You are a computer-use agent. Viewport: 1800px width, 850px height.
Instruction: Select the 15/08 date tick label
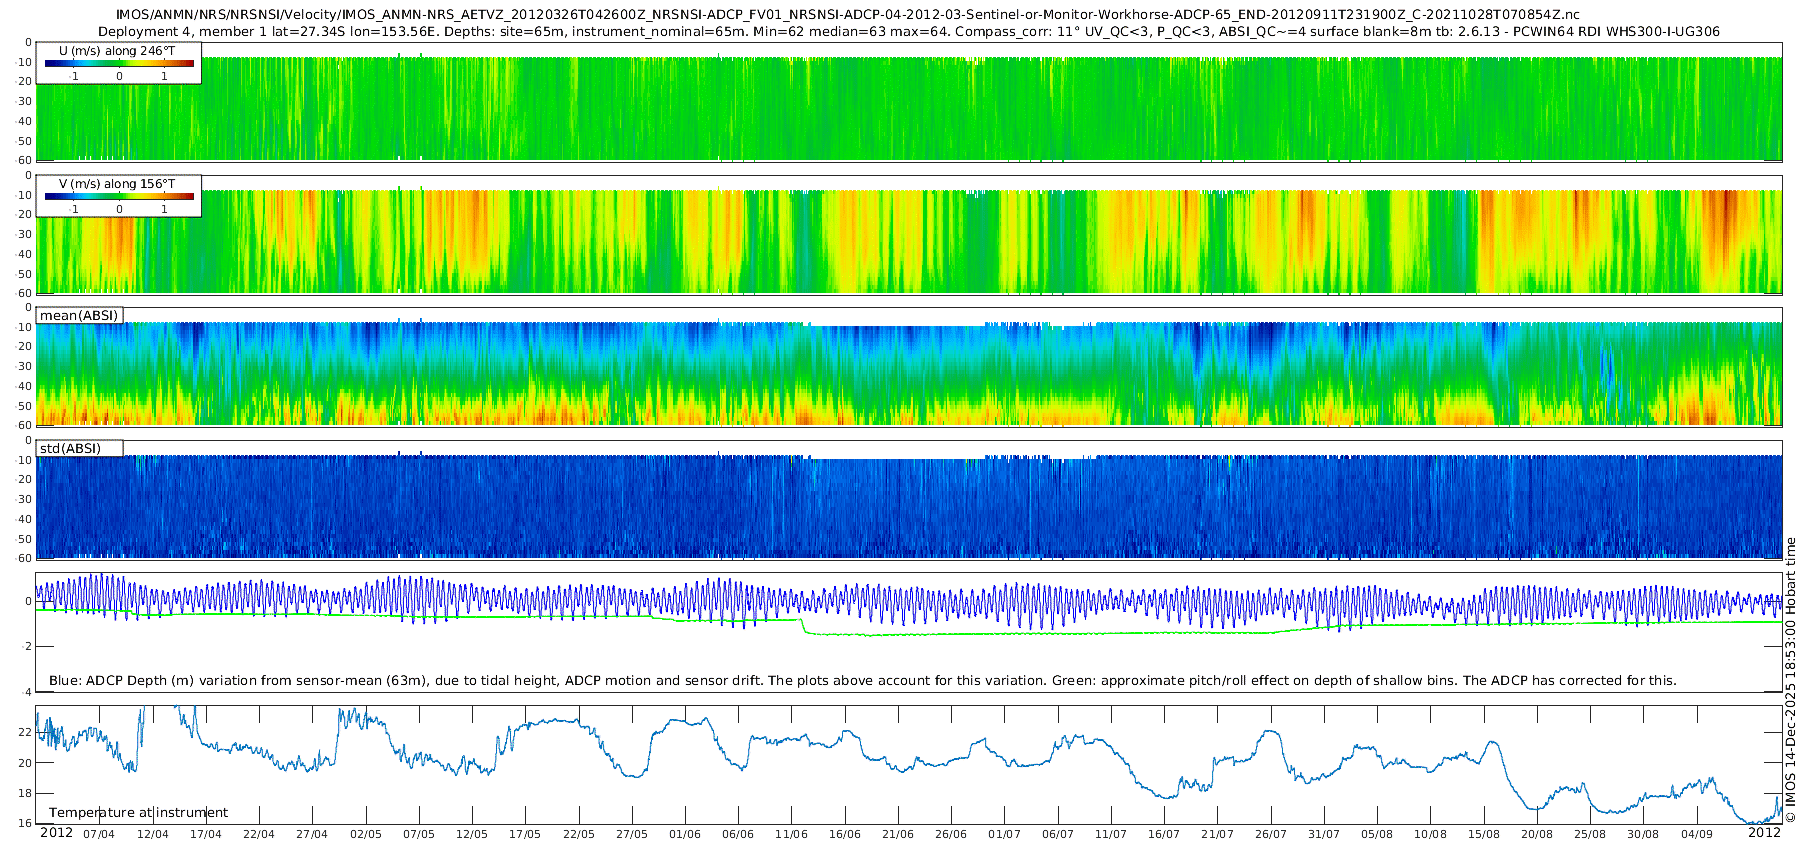pos(1483,834)
